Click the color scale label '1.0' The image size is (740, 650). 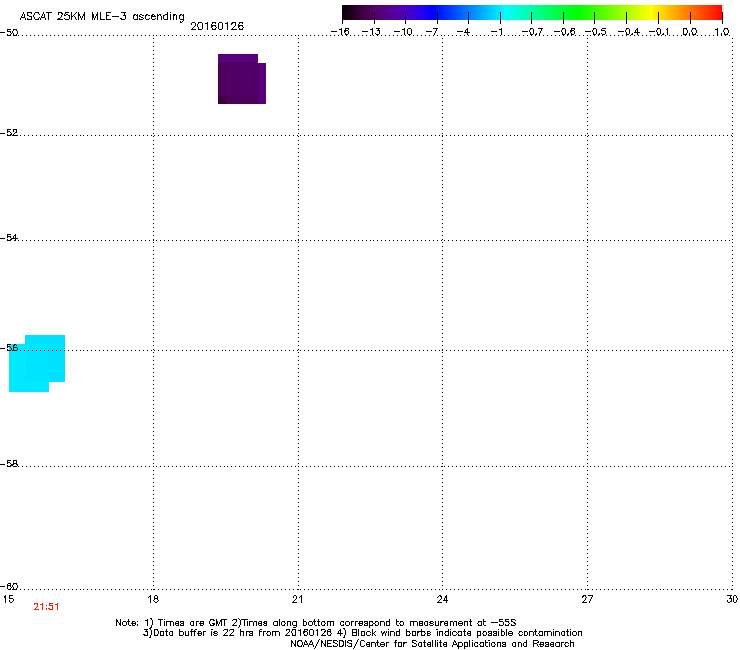[x=722, y=32]
